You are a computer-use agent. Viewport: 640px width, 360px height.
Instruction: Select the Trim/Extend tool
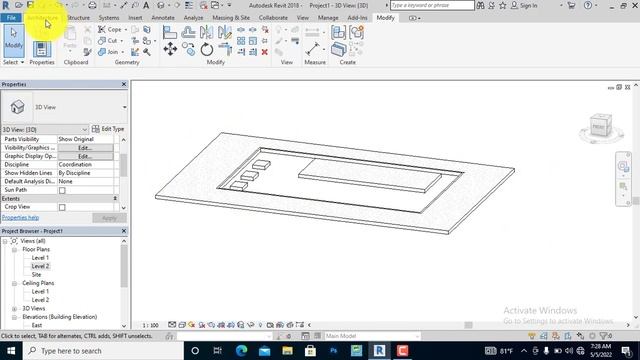pyautogui.click(x=224, y=49)
